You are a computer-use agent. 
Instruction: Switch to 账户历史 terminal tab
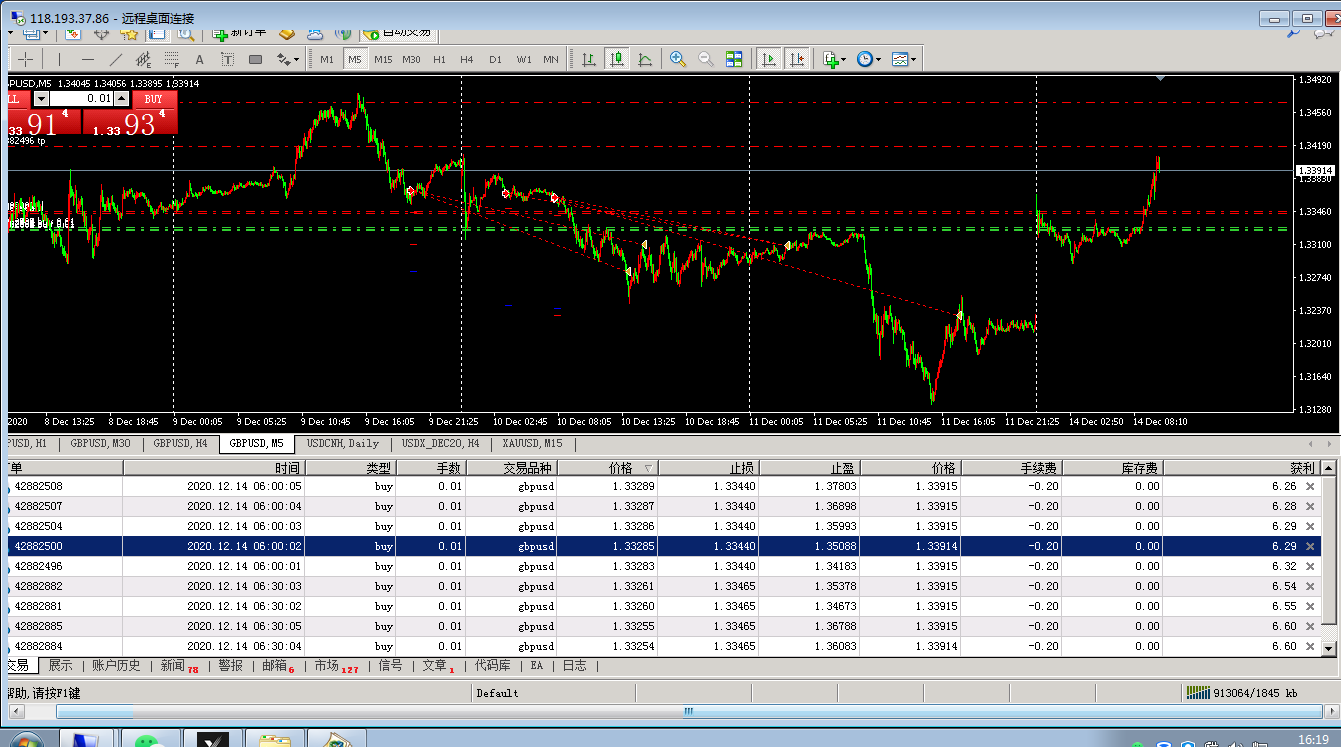click(116, 665)
